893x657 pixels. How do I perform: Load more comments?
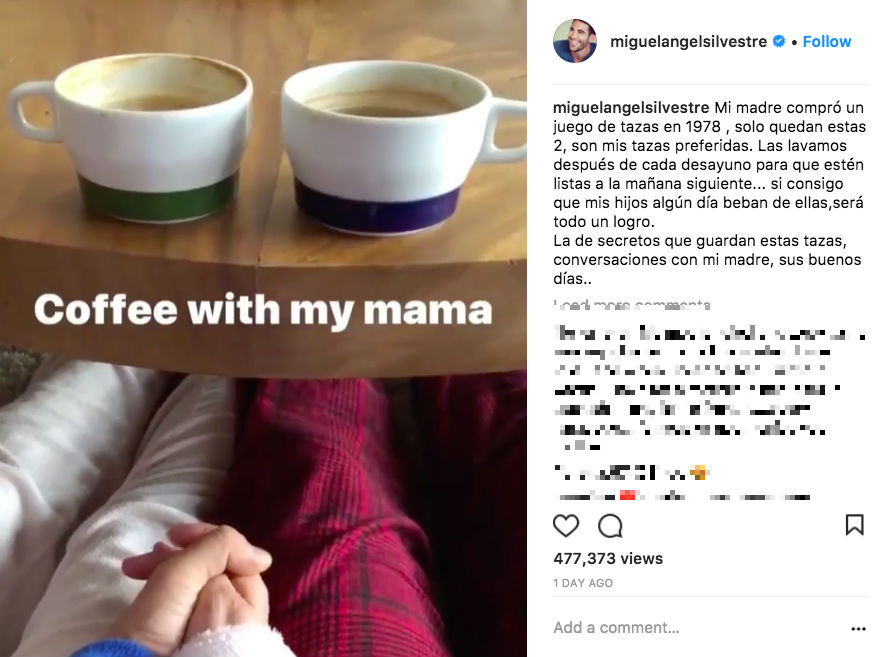pyautogui.click(x=632, y=305)
